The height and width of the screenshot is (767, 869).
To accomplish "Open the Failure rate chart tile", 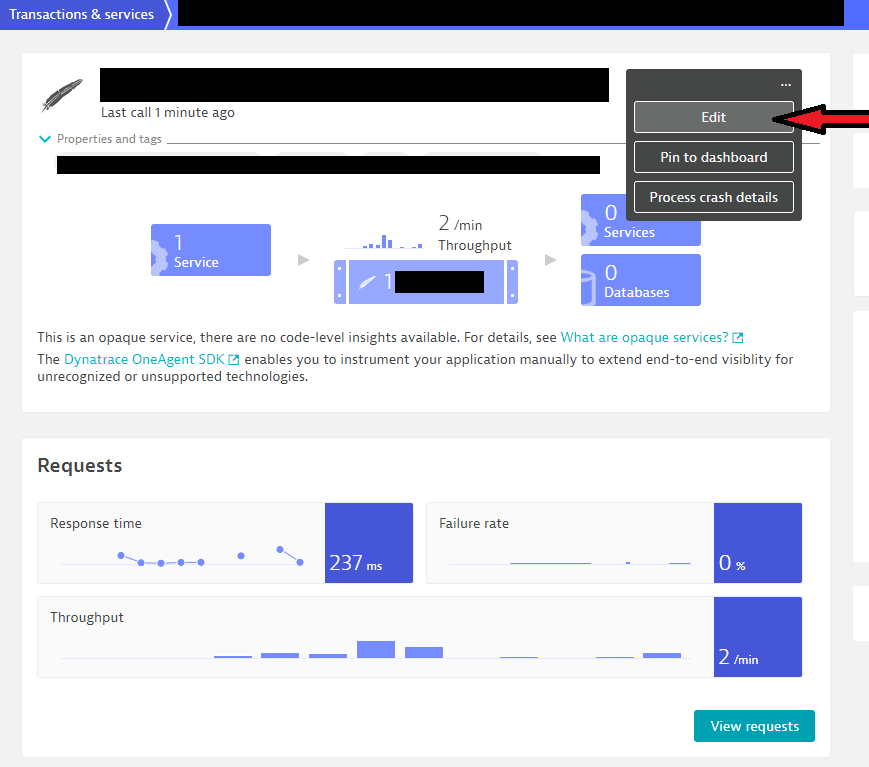I will pyautogui.click(x=614, y=543).
